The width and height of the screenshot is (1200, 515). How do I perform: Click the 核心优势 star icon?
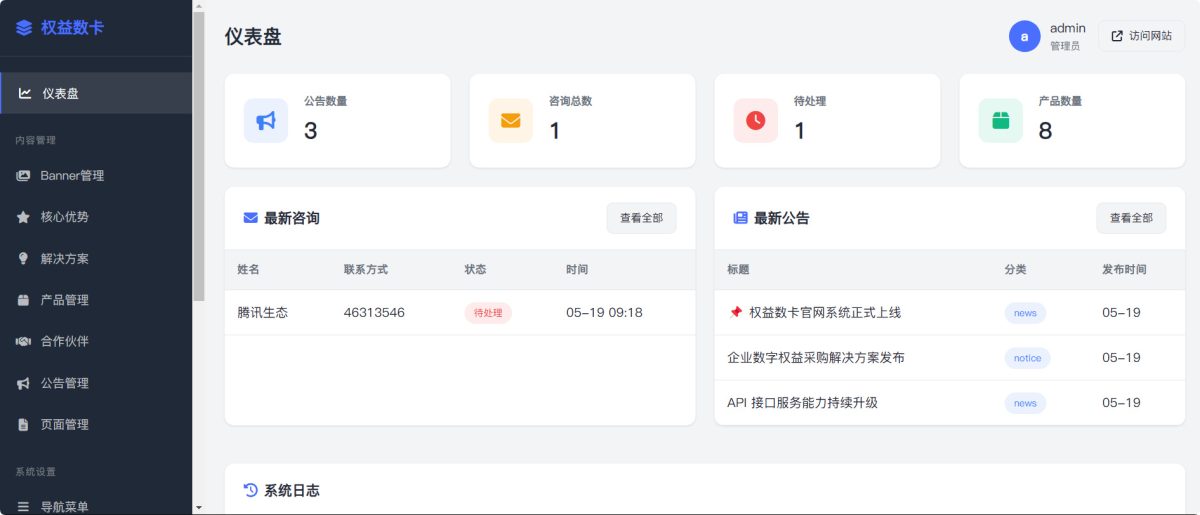point(23,217)
